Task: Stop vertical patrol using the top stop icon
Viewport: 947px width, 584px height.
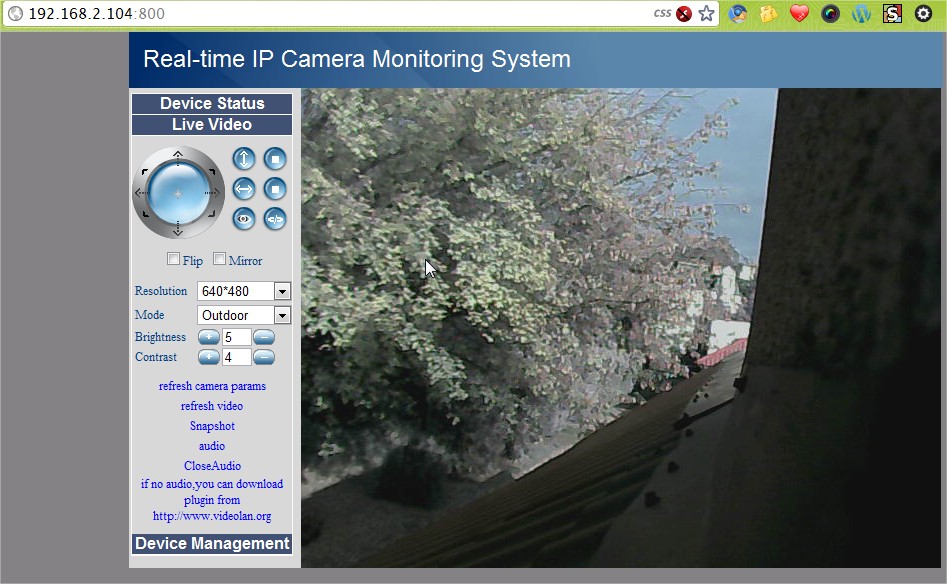Action: click(275, 159)
